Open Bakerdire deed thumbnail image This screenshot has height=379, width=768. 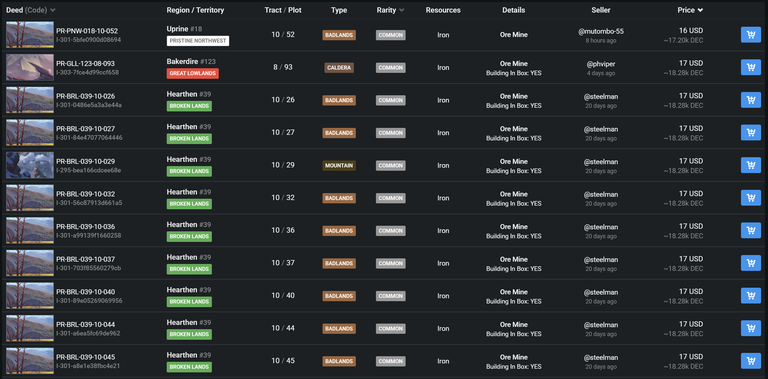click(30, 68)
